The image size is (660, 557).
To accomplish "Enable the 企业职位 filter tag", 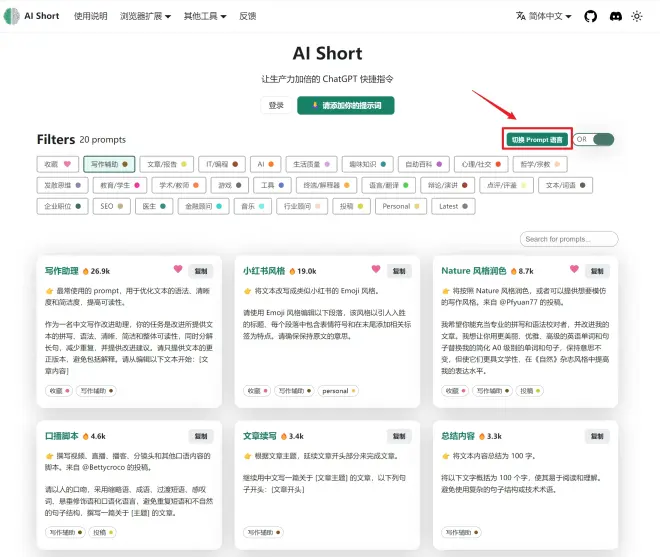I will pyautogui.click(x=62, y=206).
